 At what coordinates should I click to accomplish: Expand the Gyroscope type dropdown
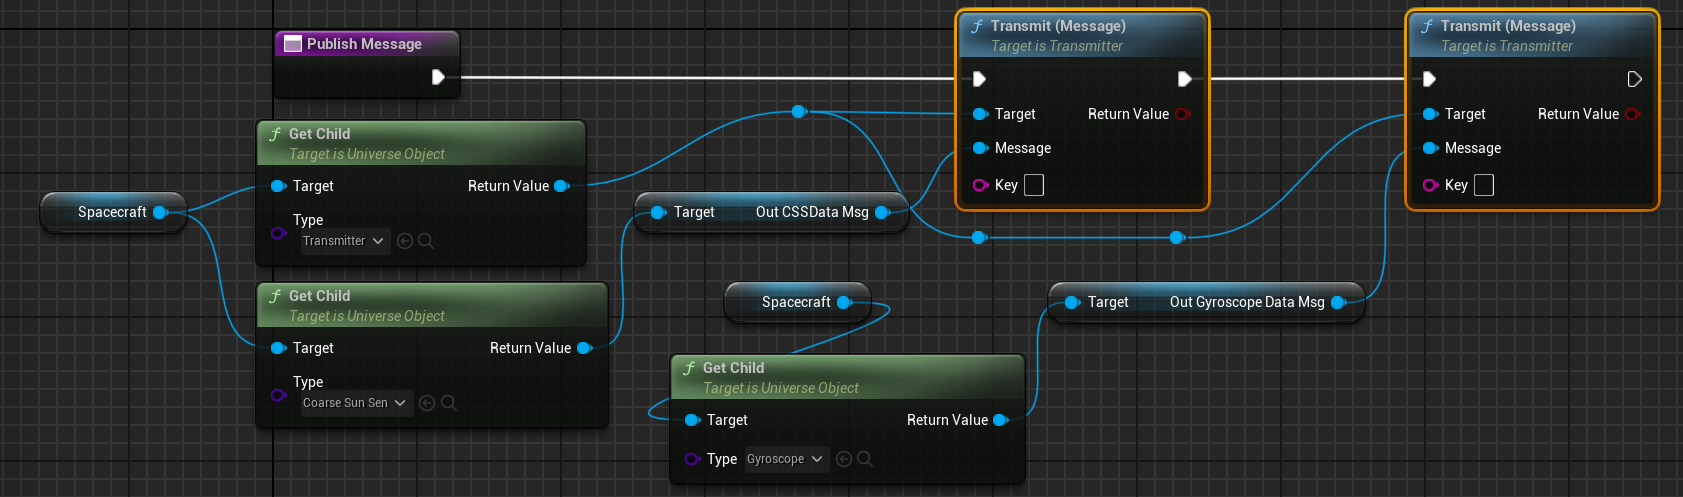(x=786, y=459)
